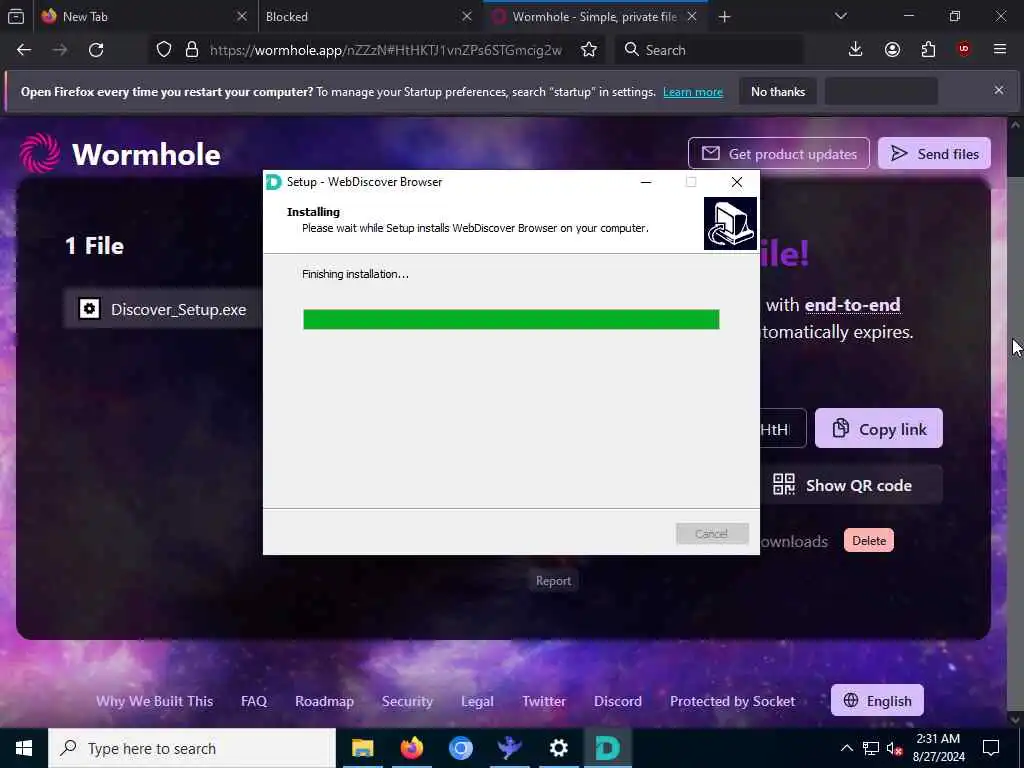
Task: Select the Discover_Setup.exe file entry
Action: click(x=163, y=309)
